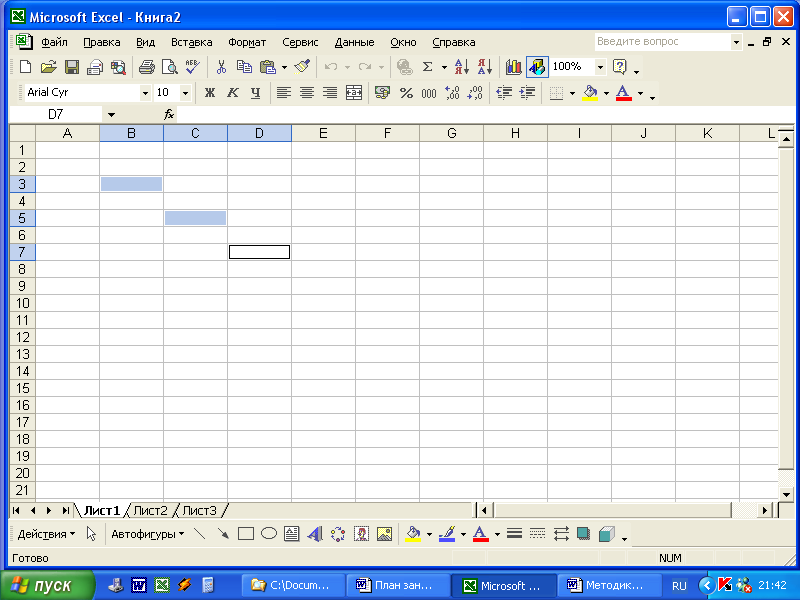The height and width of the screenshot is (600, 800).
Task: Open the 100% zoom dropdown
Action: pyautogui.click(x=600, y=67)
